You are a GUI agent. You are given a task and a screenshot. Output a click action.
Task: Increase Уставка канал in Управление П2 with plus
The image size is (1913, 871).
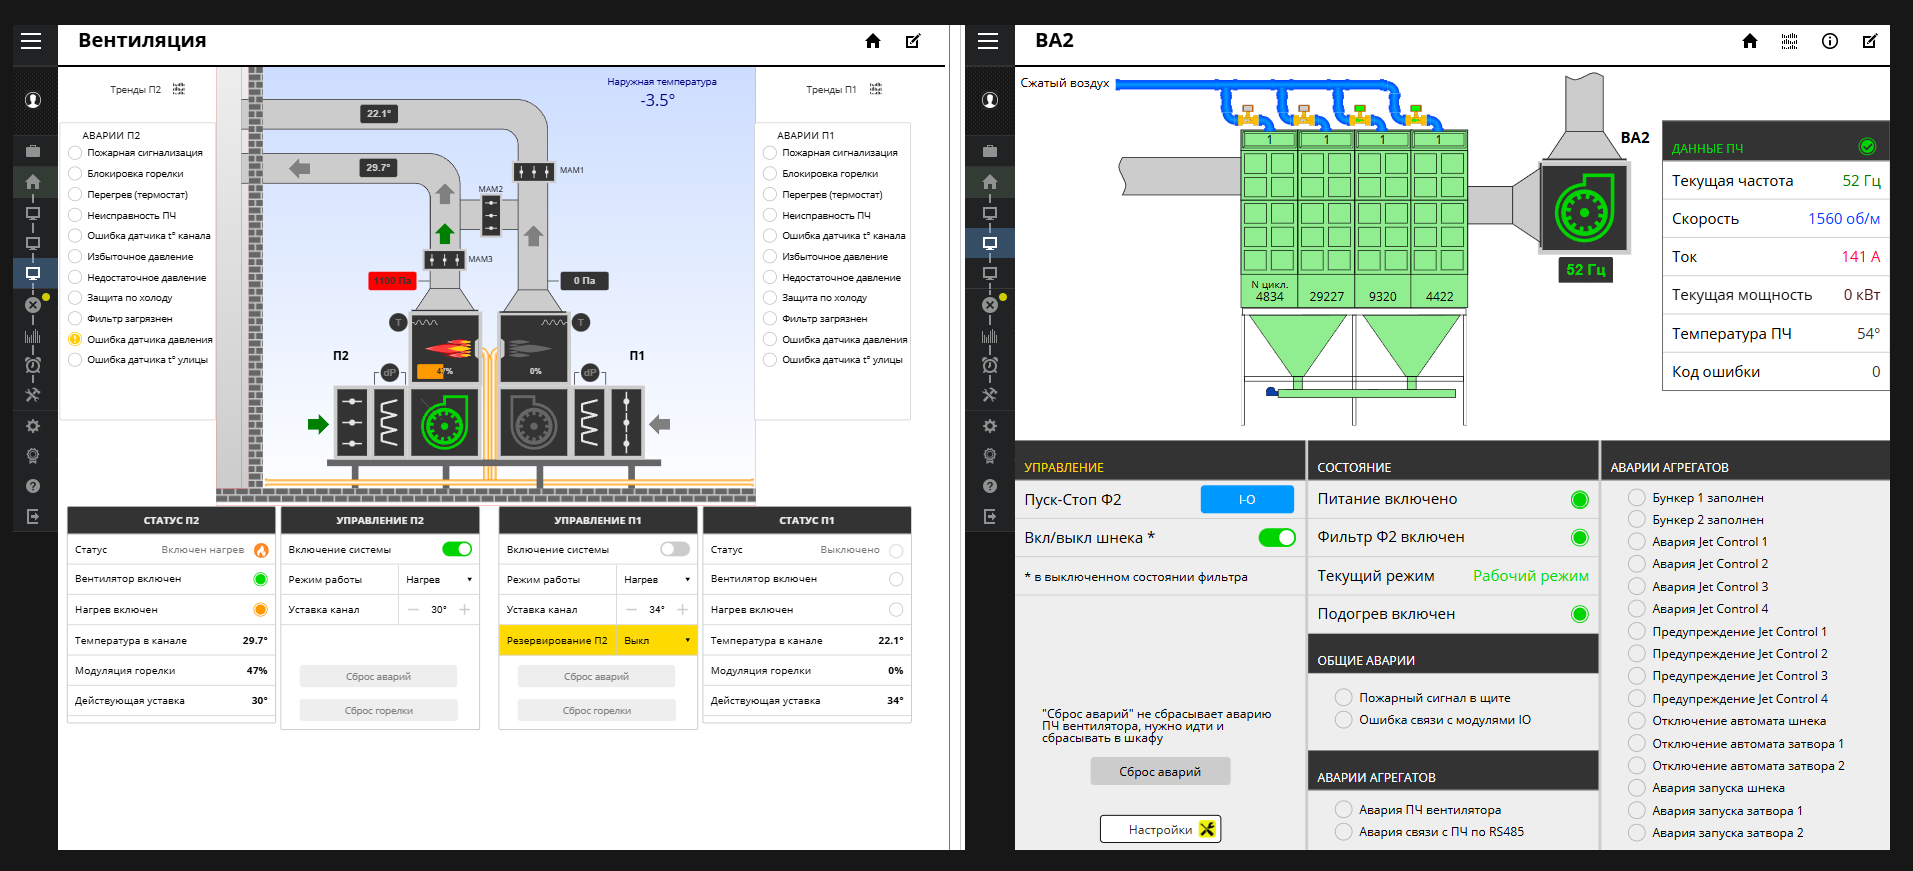pyautogui.click(x=465, y=610)
